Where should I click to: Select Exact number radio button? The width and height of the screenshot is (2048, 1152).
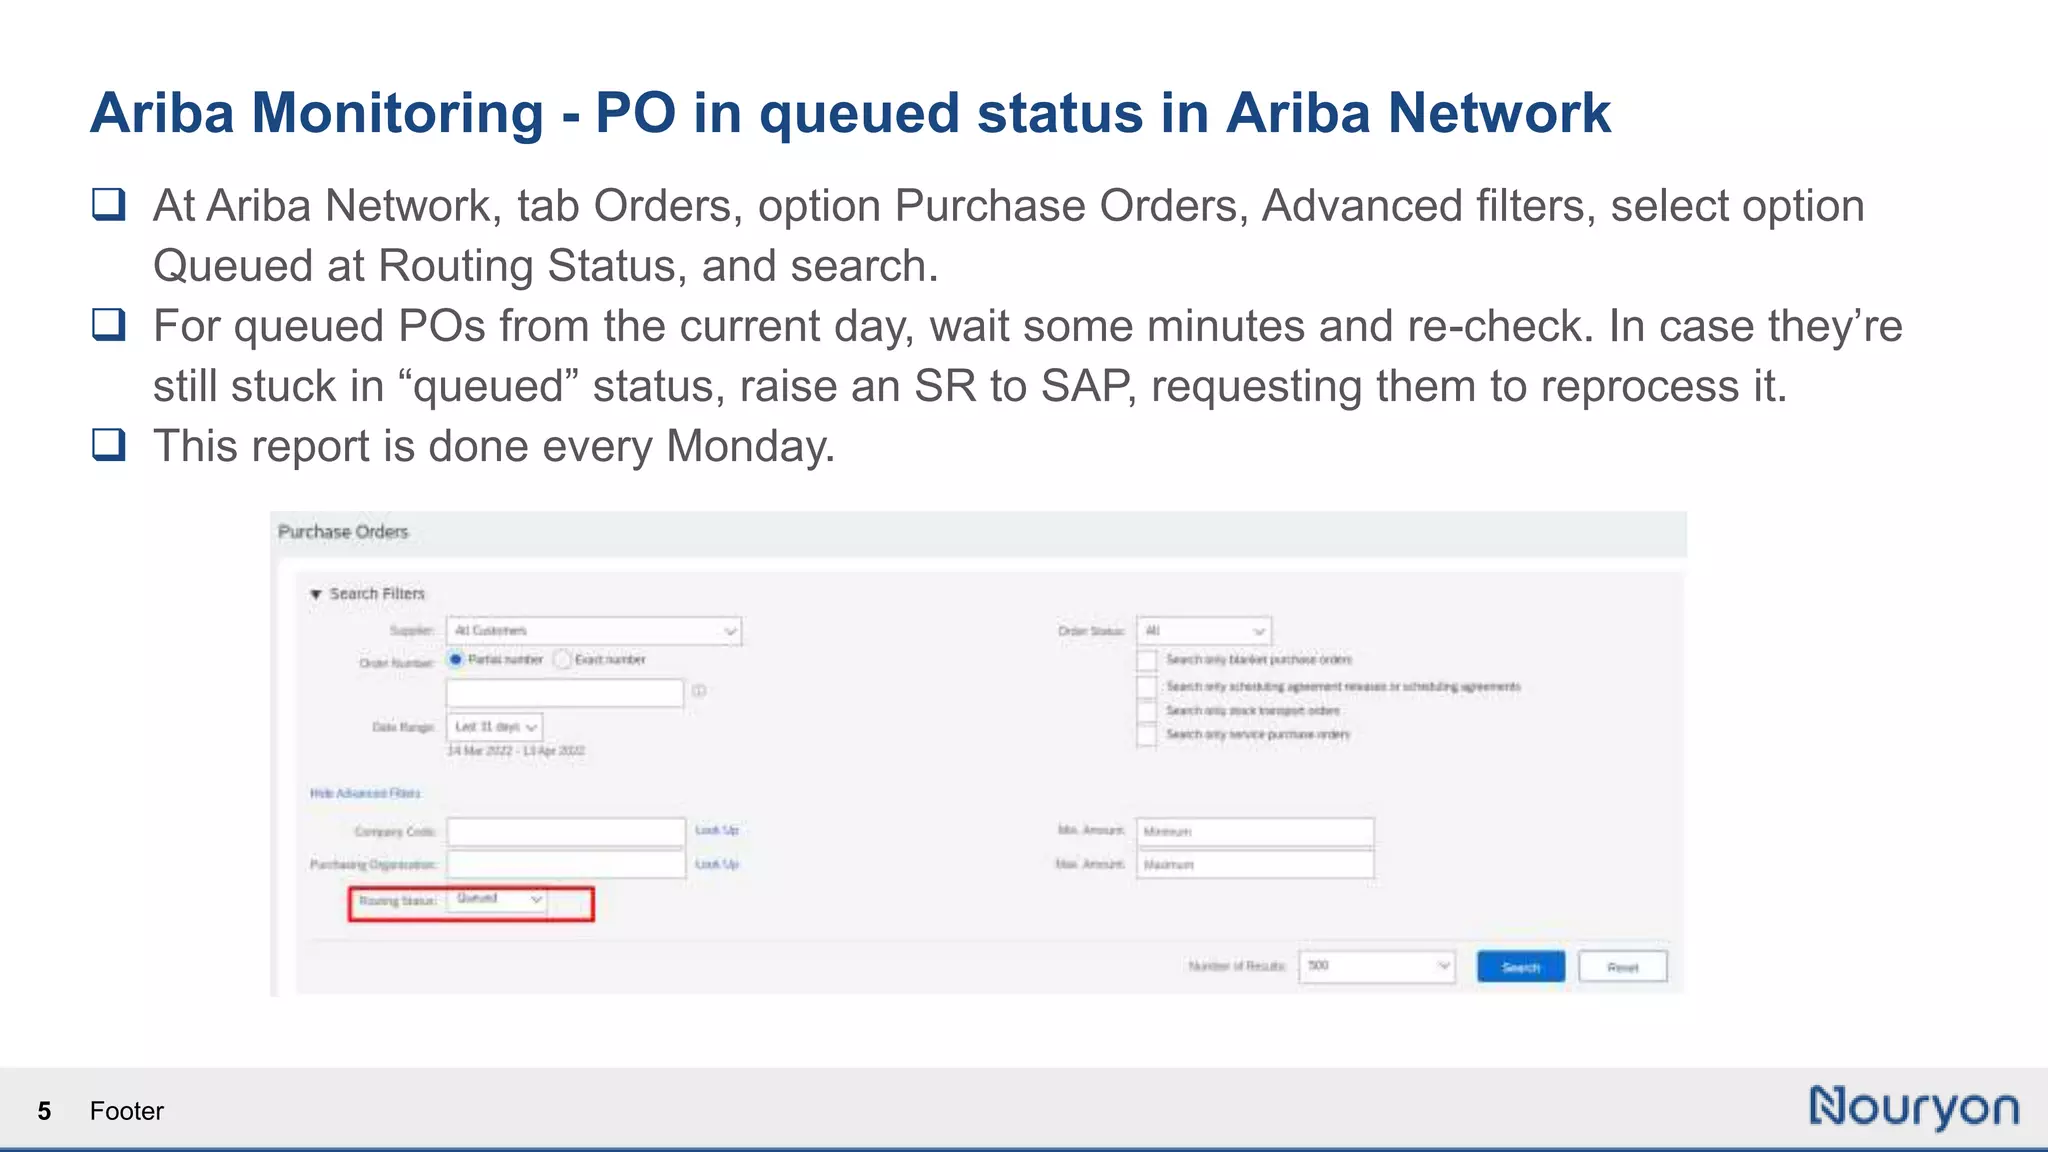pyautogui.click(x=563, y=660)
